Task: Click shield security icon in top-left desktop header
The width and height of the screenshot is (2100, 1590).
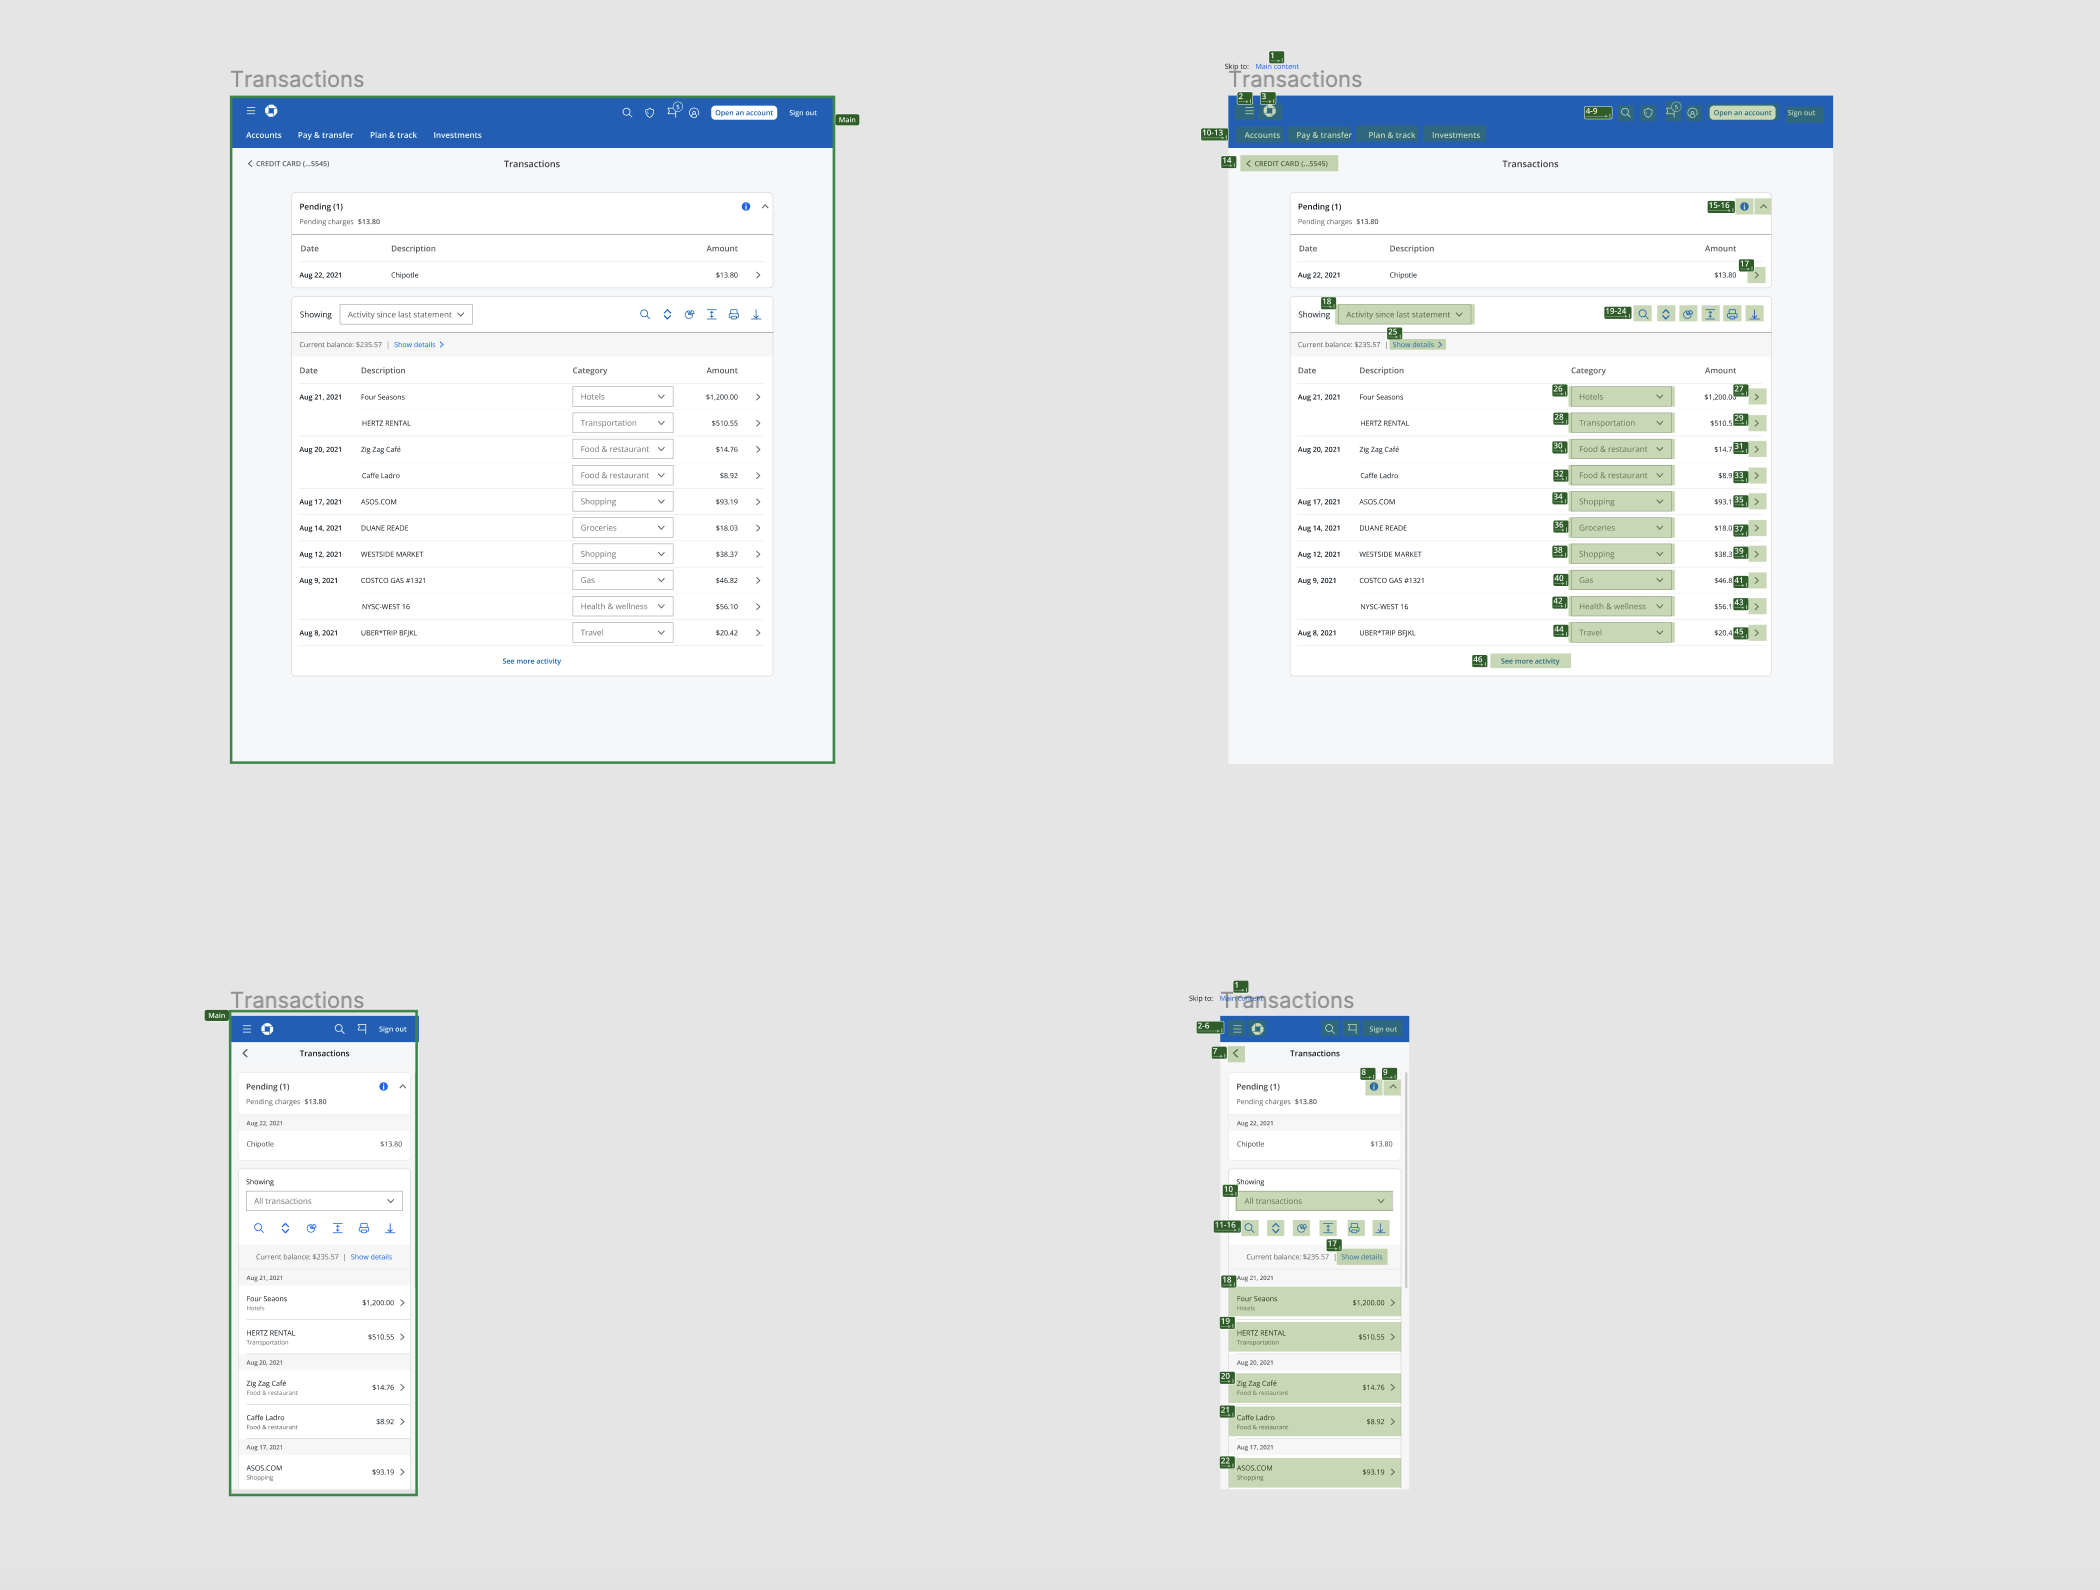Action: (650, 113)
